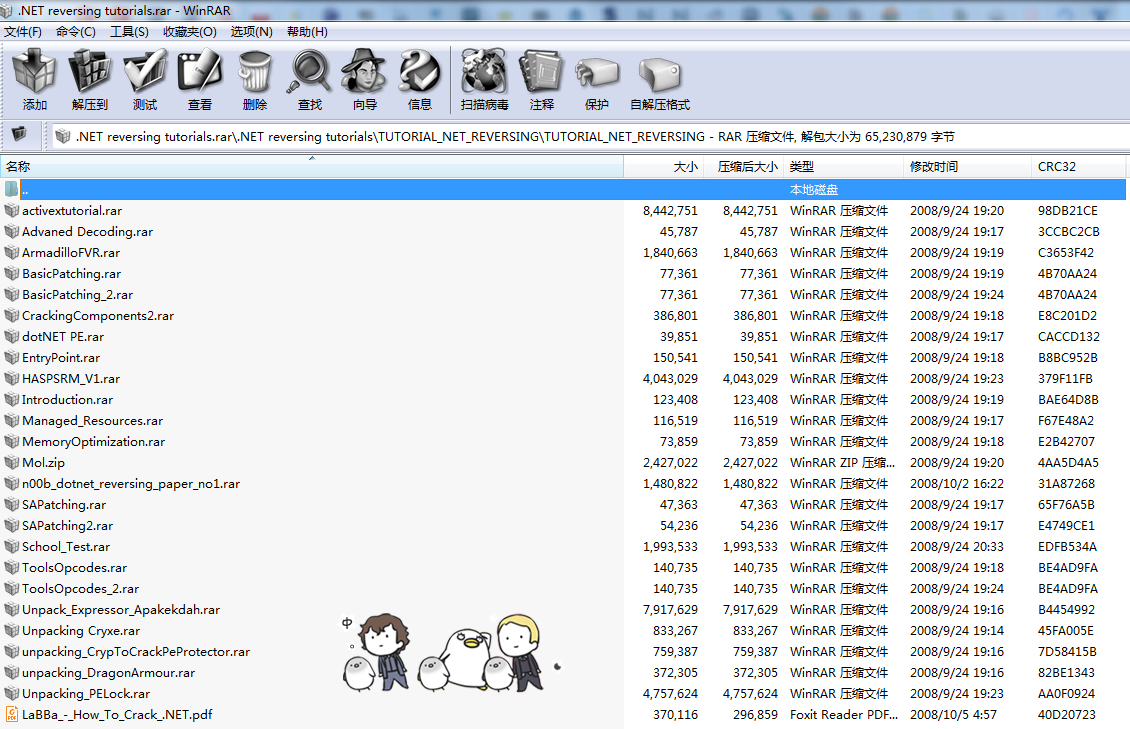Image resolution: width=1130 pixels, height=729 pixels.
Task: Open the File (文件) menu
Action: click(x=22, y=32)
